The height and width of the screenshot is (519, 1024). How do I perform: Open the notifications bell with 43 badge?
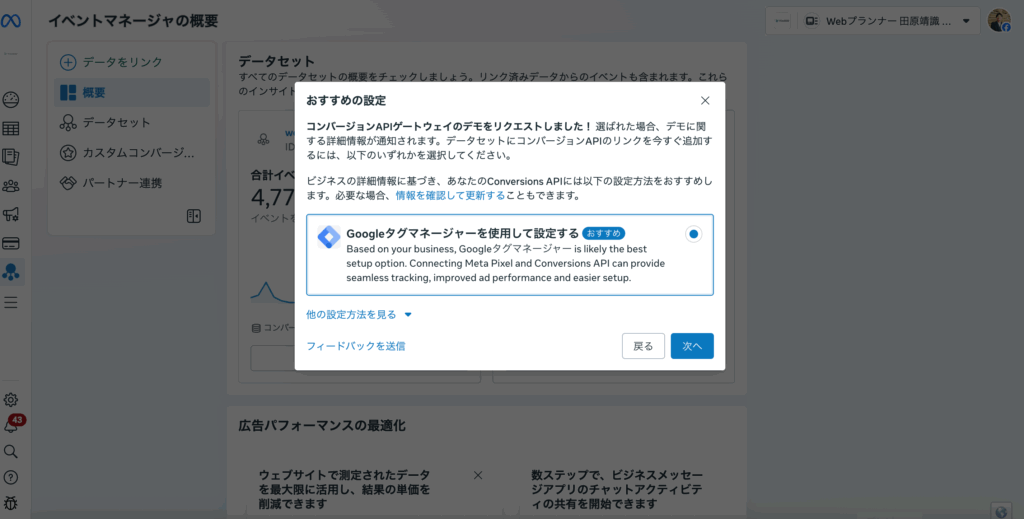click(x=11, y=427)
